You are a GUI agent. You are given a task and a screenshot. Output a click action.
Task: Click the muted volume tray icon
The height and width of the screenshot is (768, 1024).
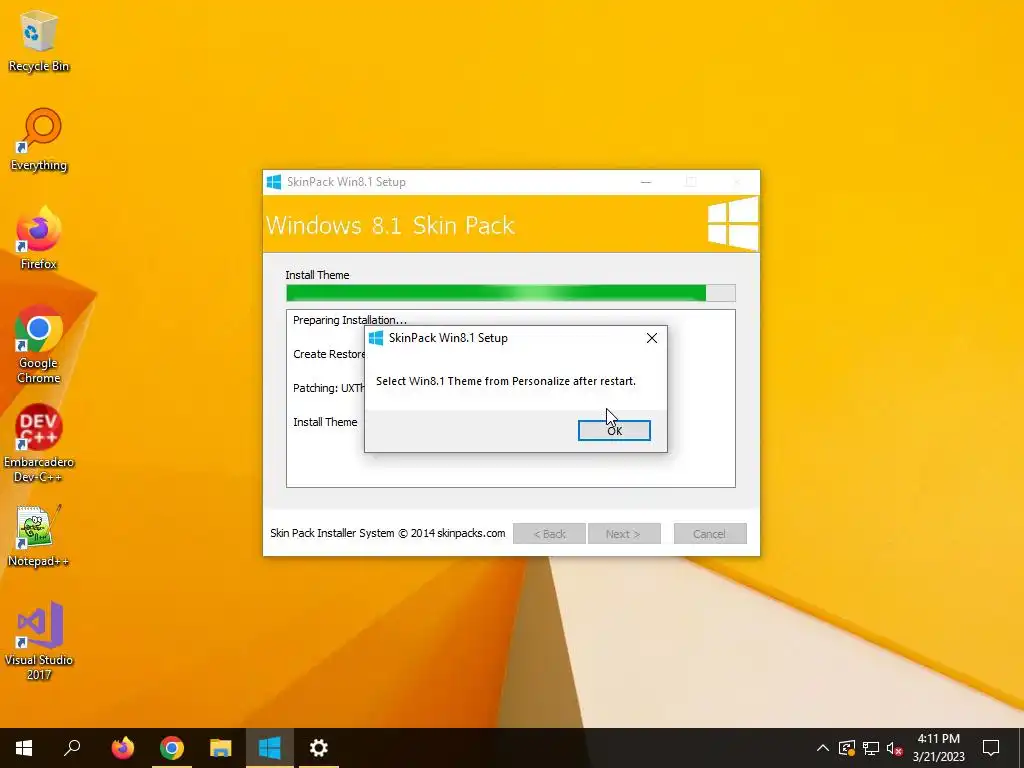point(895,748)
